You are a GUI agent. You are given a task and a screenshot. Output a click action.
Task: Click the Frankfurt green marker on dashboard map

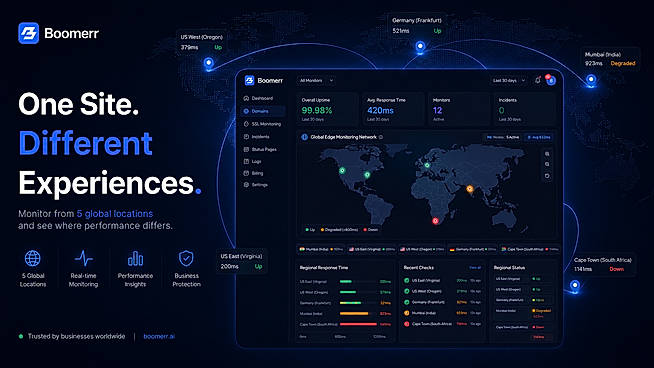coord(427,165)
